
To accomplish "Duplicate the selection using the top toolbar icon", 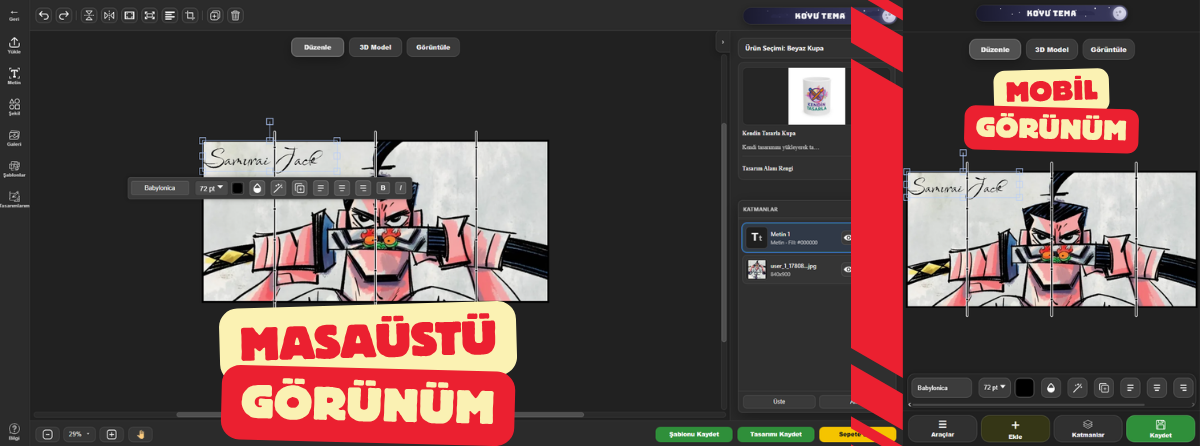I will click(215, 15).
